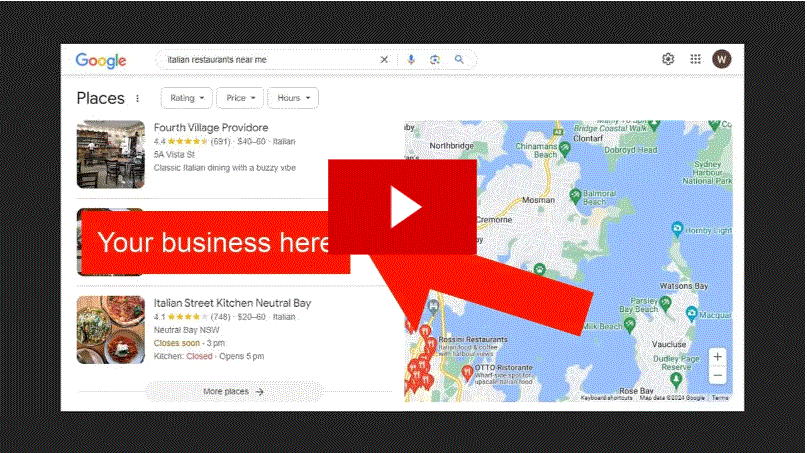
Task: Click the Watsons Bay map label
Action: tap(684, 286)
